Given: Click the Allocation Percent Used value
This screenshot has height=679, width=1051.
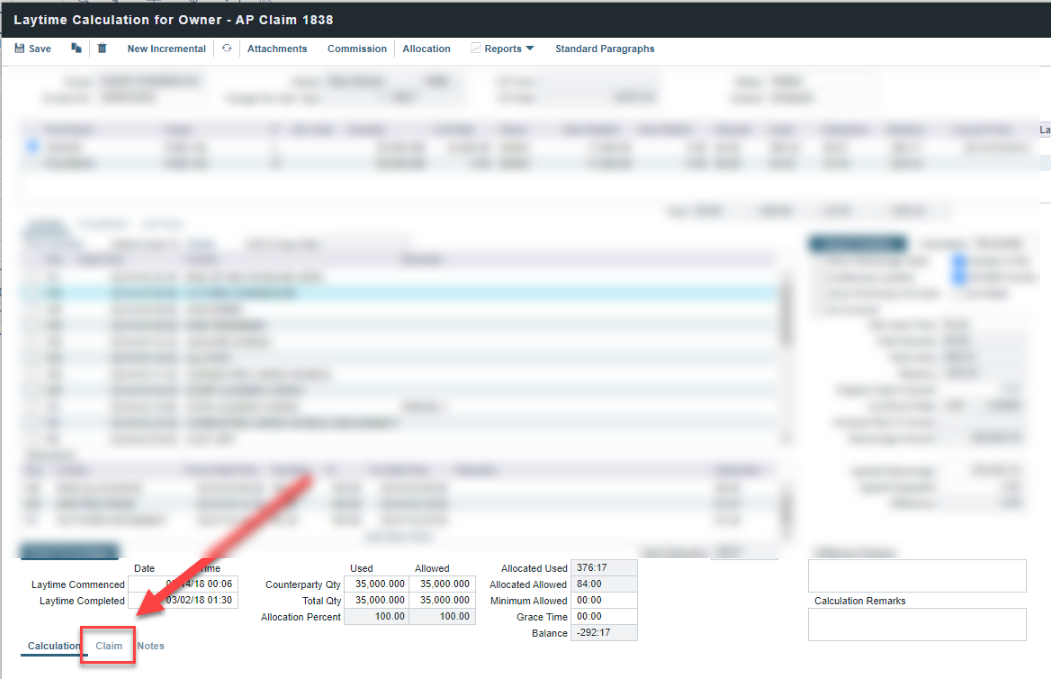Looking at the screenshot, I should (377, 616).
